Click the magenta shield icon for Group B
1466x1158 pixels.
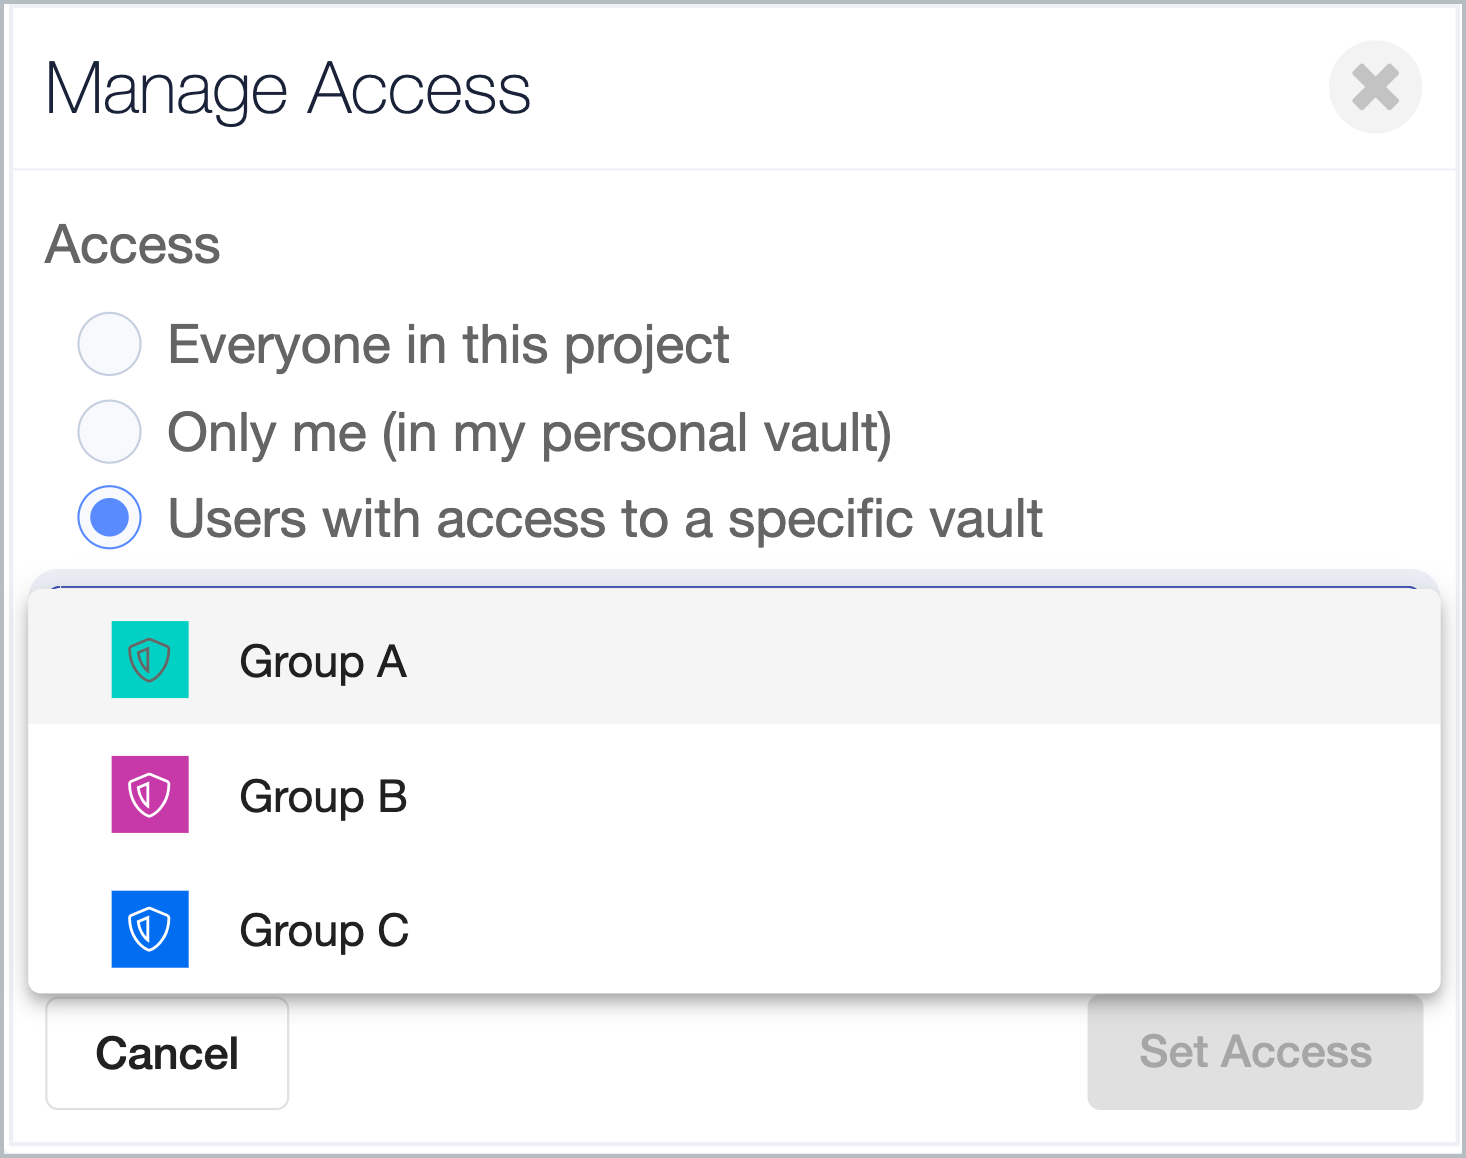coord(150,795)
